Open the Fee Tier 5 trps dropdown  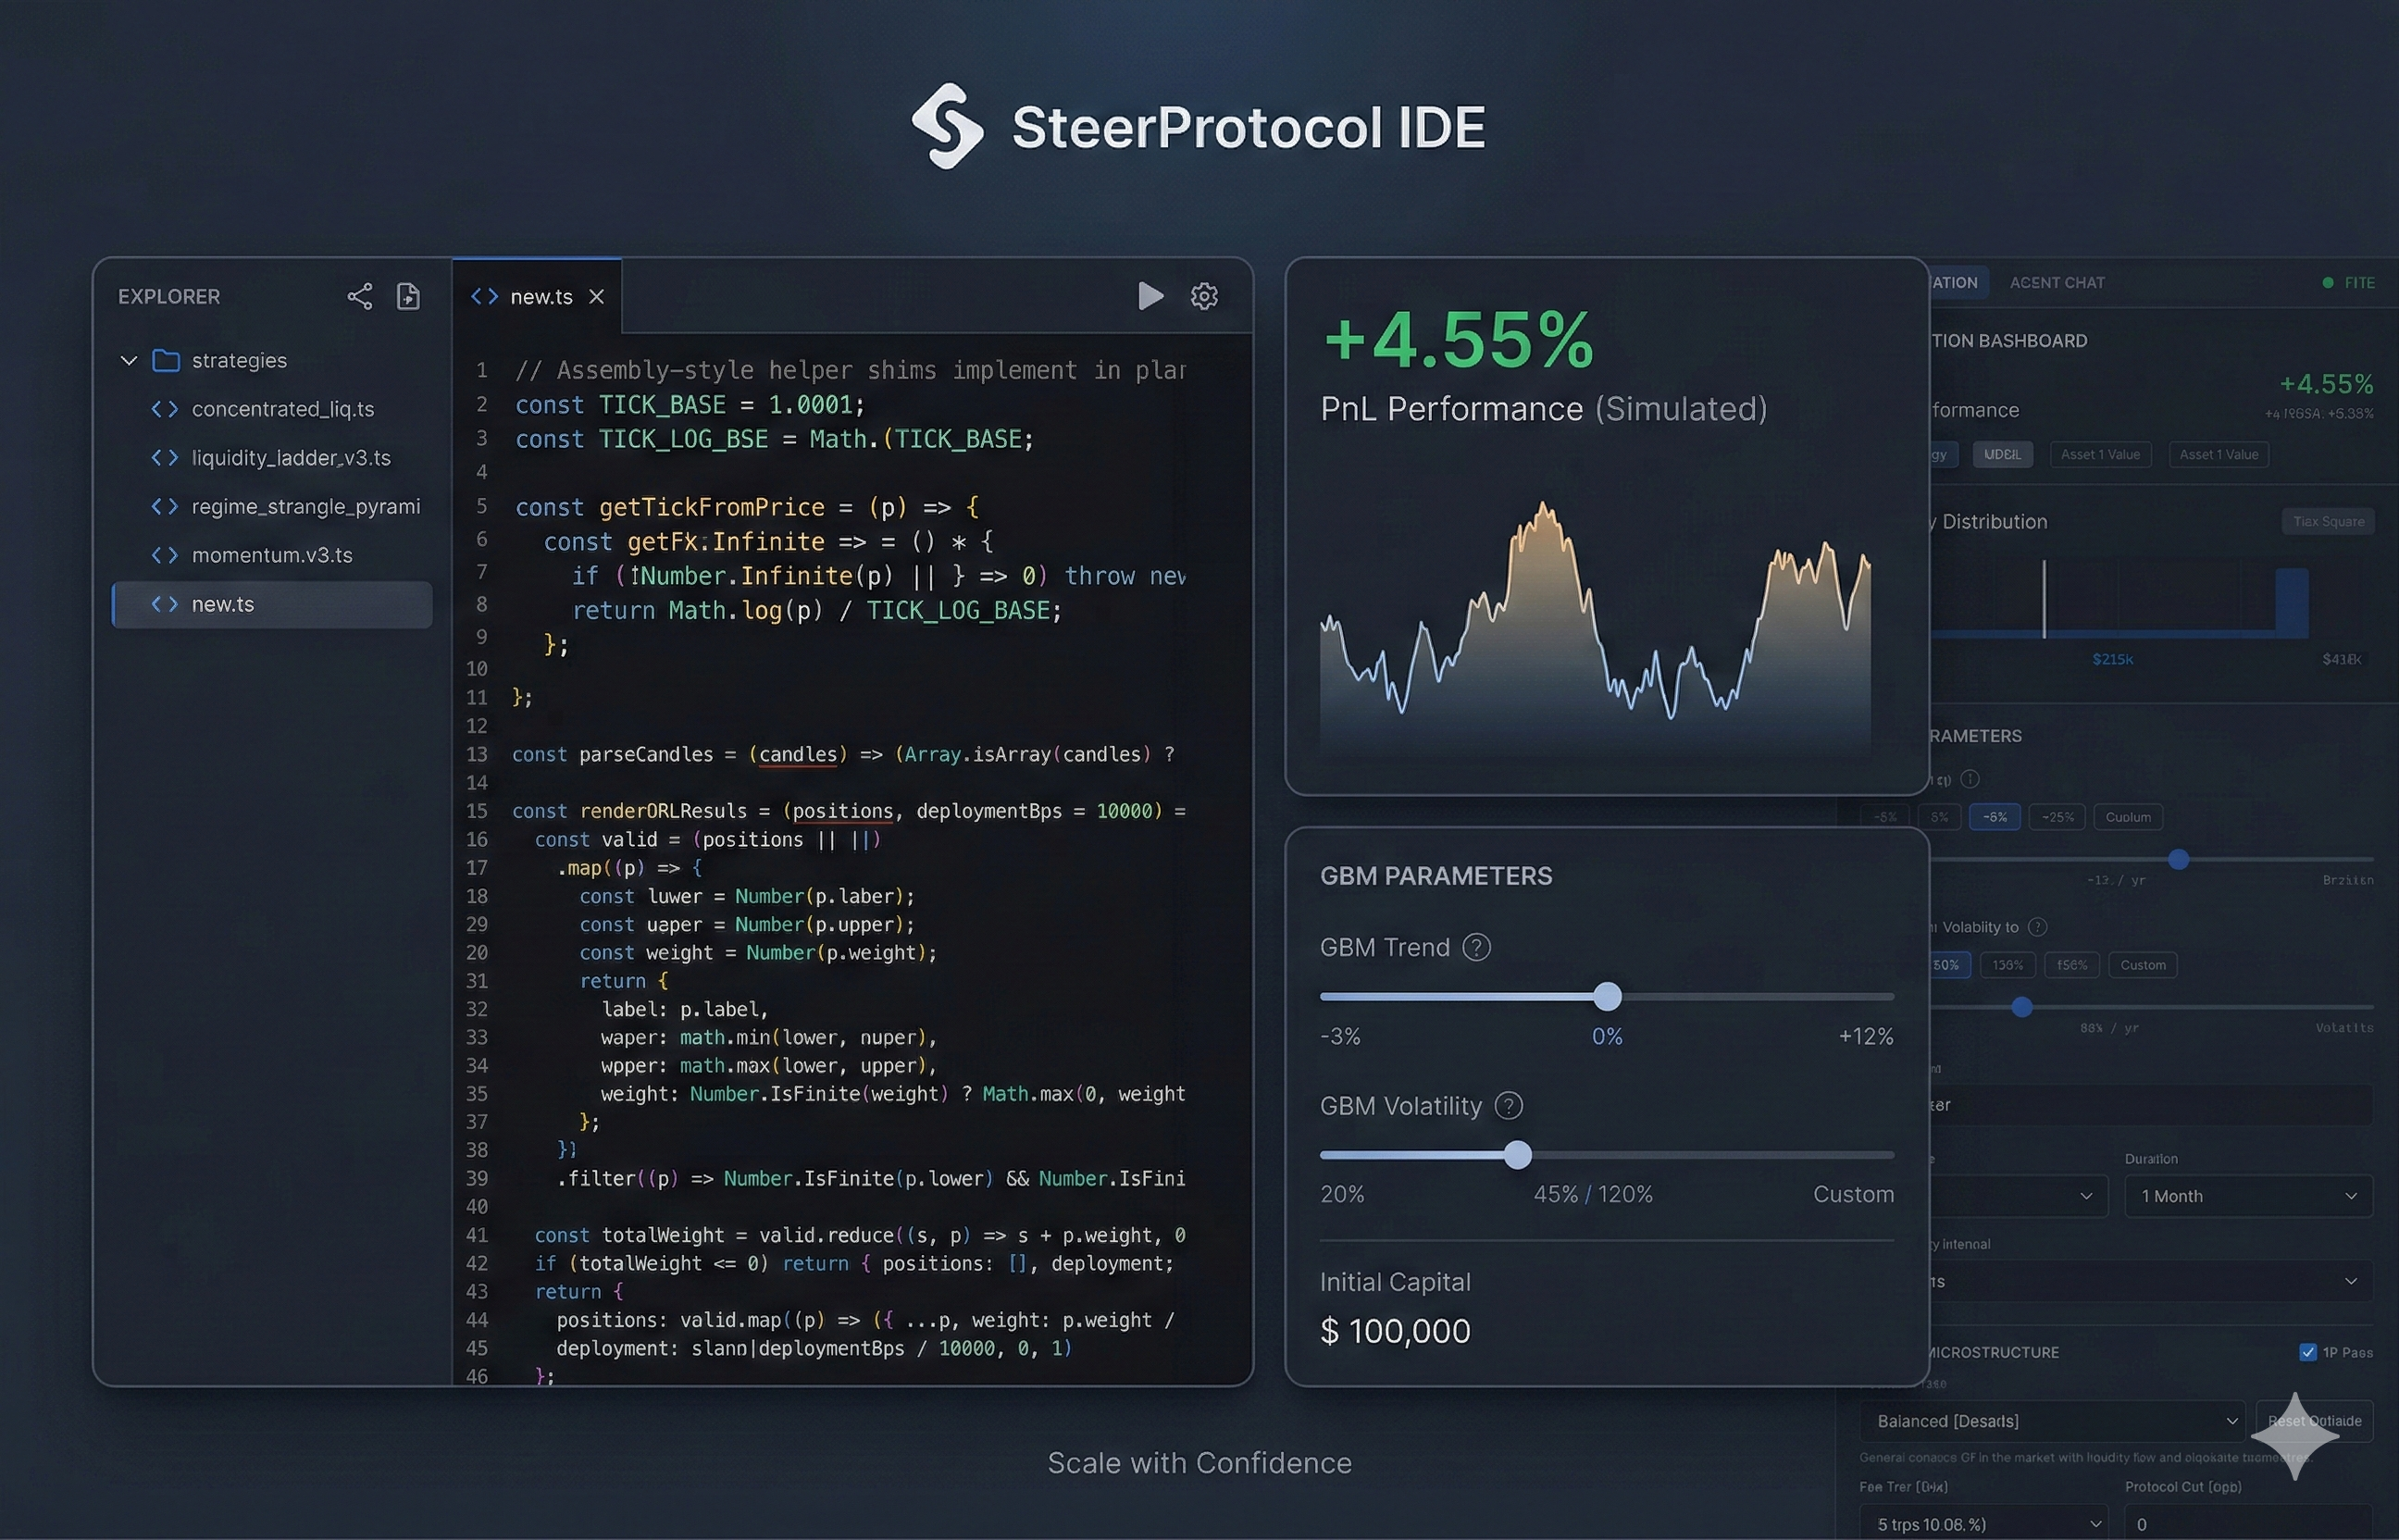point(1984,1523)
